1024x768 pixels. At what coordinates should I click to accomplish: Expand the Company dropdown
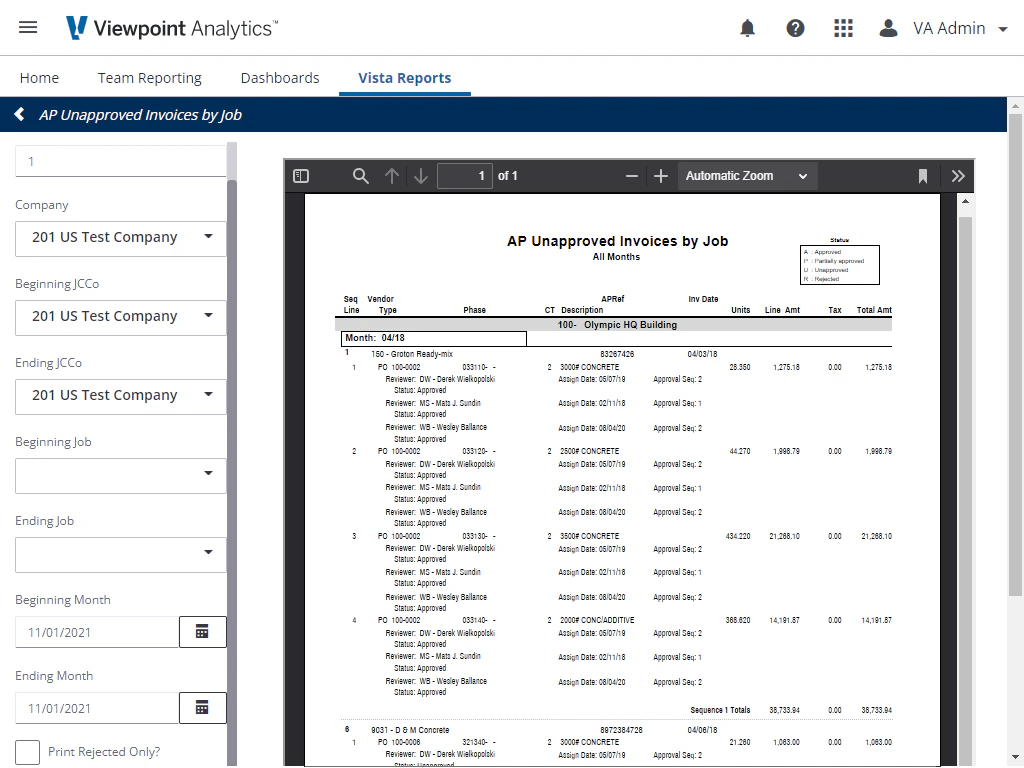121,238
